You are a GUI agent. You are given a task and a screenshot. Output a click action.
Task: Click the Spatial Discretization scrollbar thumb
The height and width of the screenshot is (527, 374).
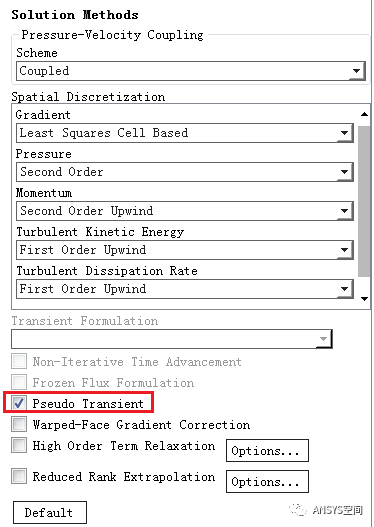click(x=364, y=202)
